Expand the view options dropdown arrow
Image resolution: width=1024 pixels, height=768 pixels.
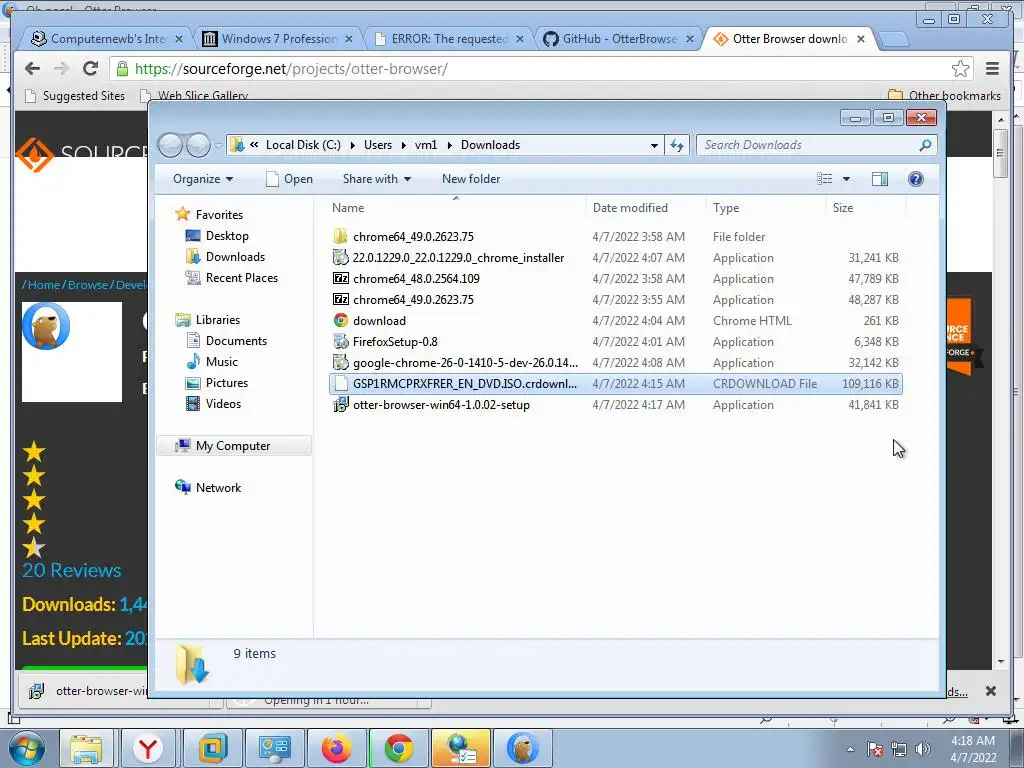[846, 179]
